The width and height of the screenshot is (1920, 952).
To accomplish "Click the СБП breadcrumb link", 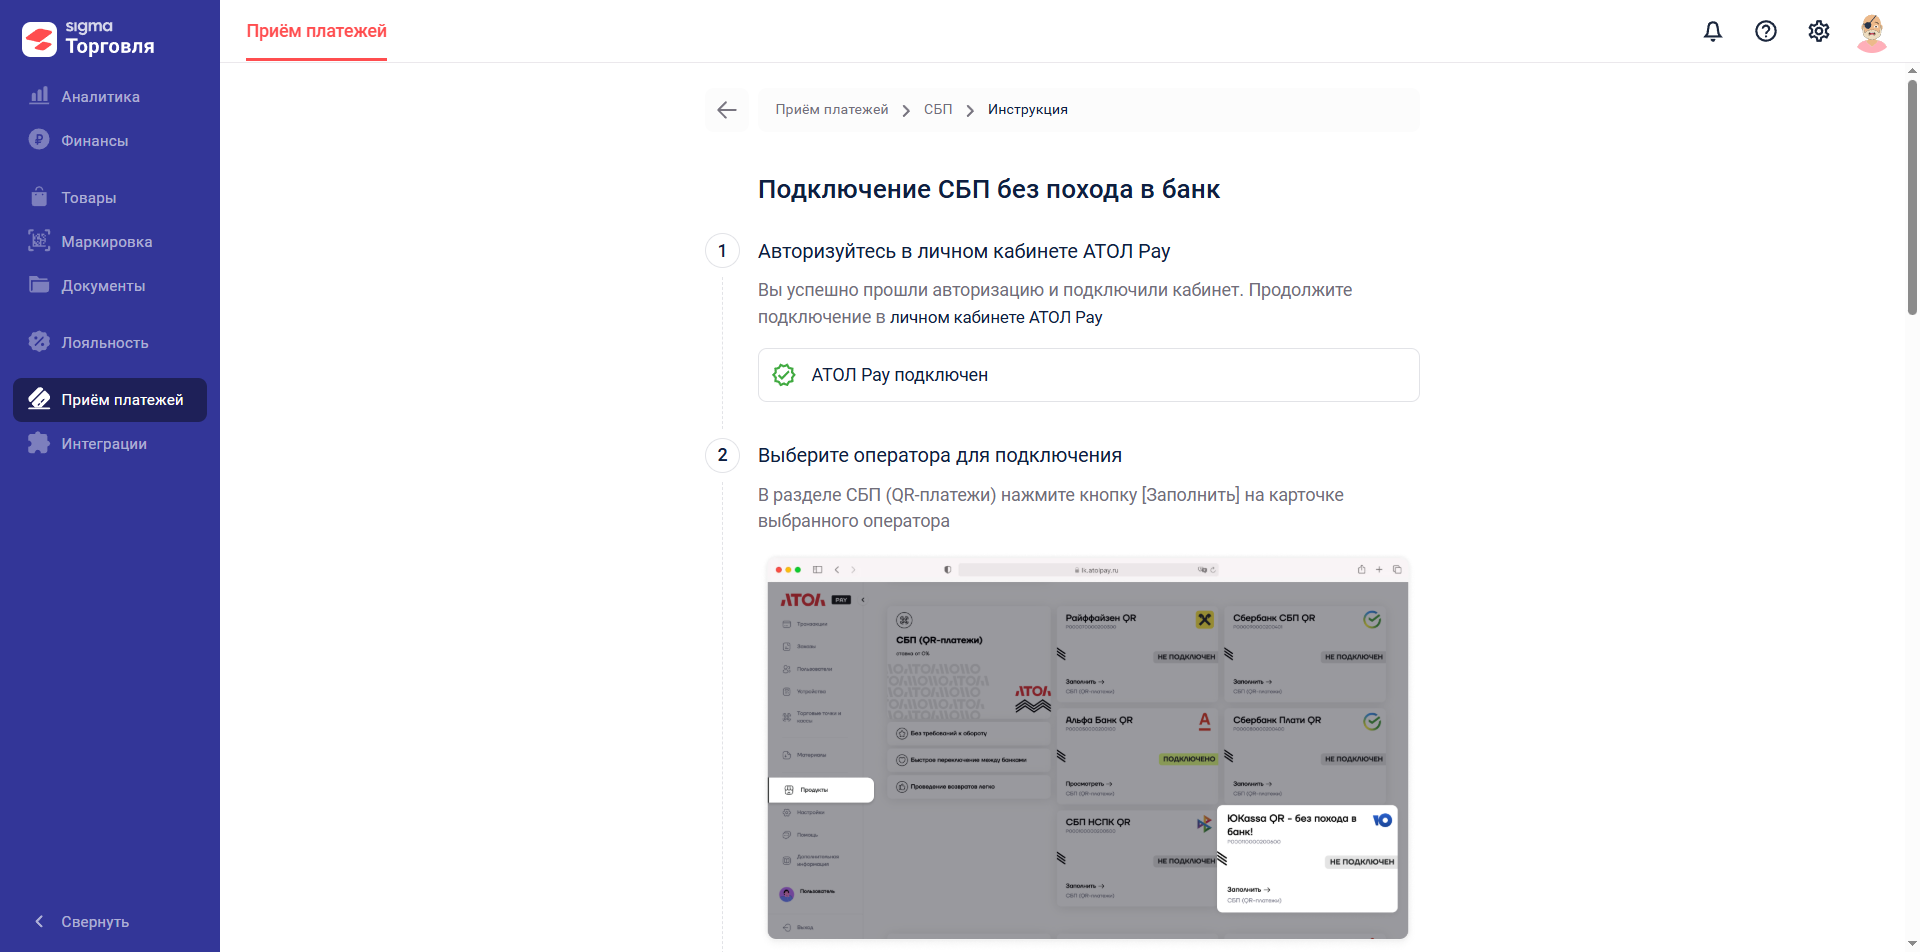I will 938,110.
